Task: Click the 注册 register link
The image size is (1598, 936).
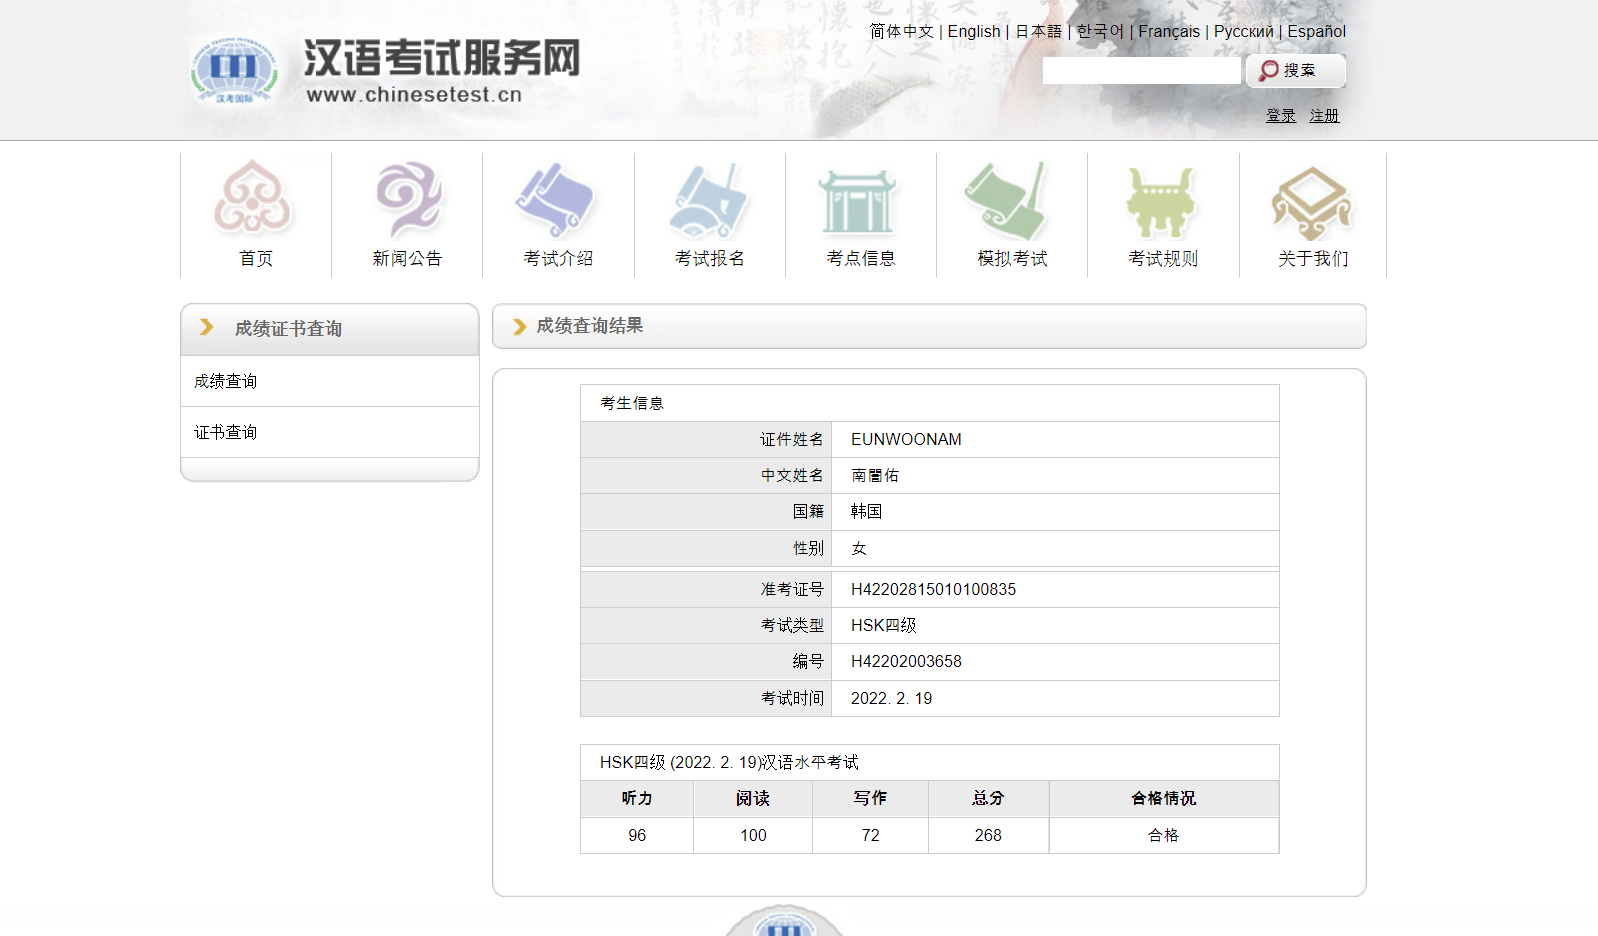Action: point(1324,116)
